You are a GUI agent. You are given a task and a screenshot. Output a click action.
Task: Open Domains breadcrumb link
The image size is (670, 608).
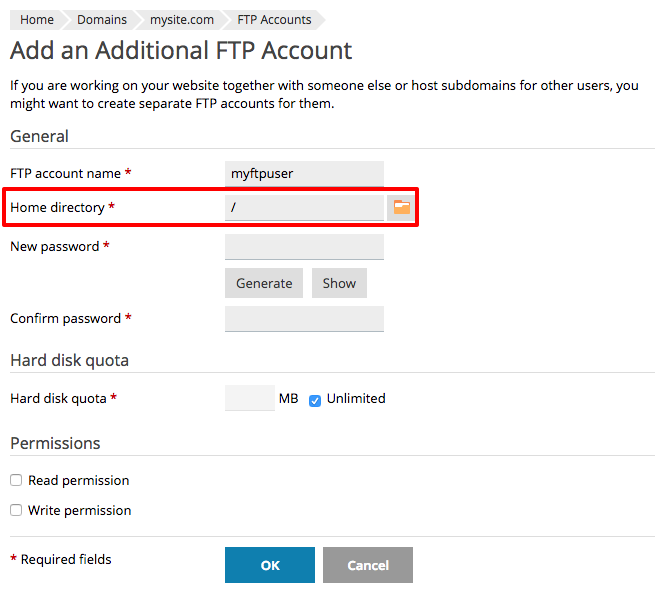click(101, 19)
